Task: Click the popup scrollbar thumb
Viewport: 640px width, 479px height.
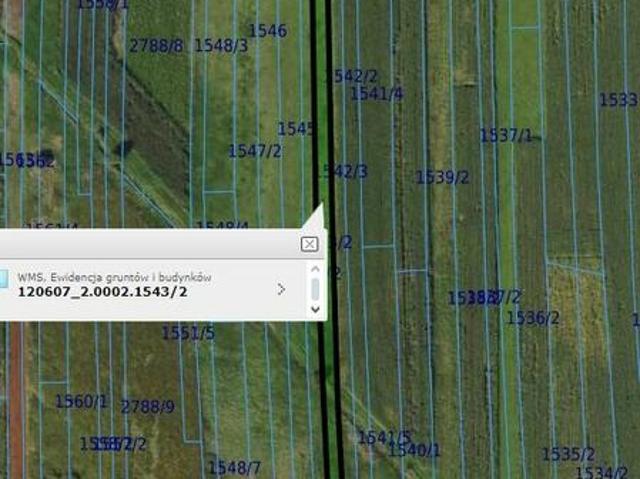Action: tap(315, 289)
